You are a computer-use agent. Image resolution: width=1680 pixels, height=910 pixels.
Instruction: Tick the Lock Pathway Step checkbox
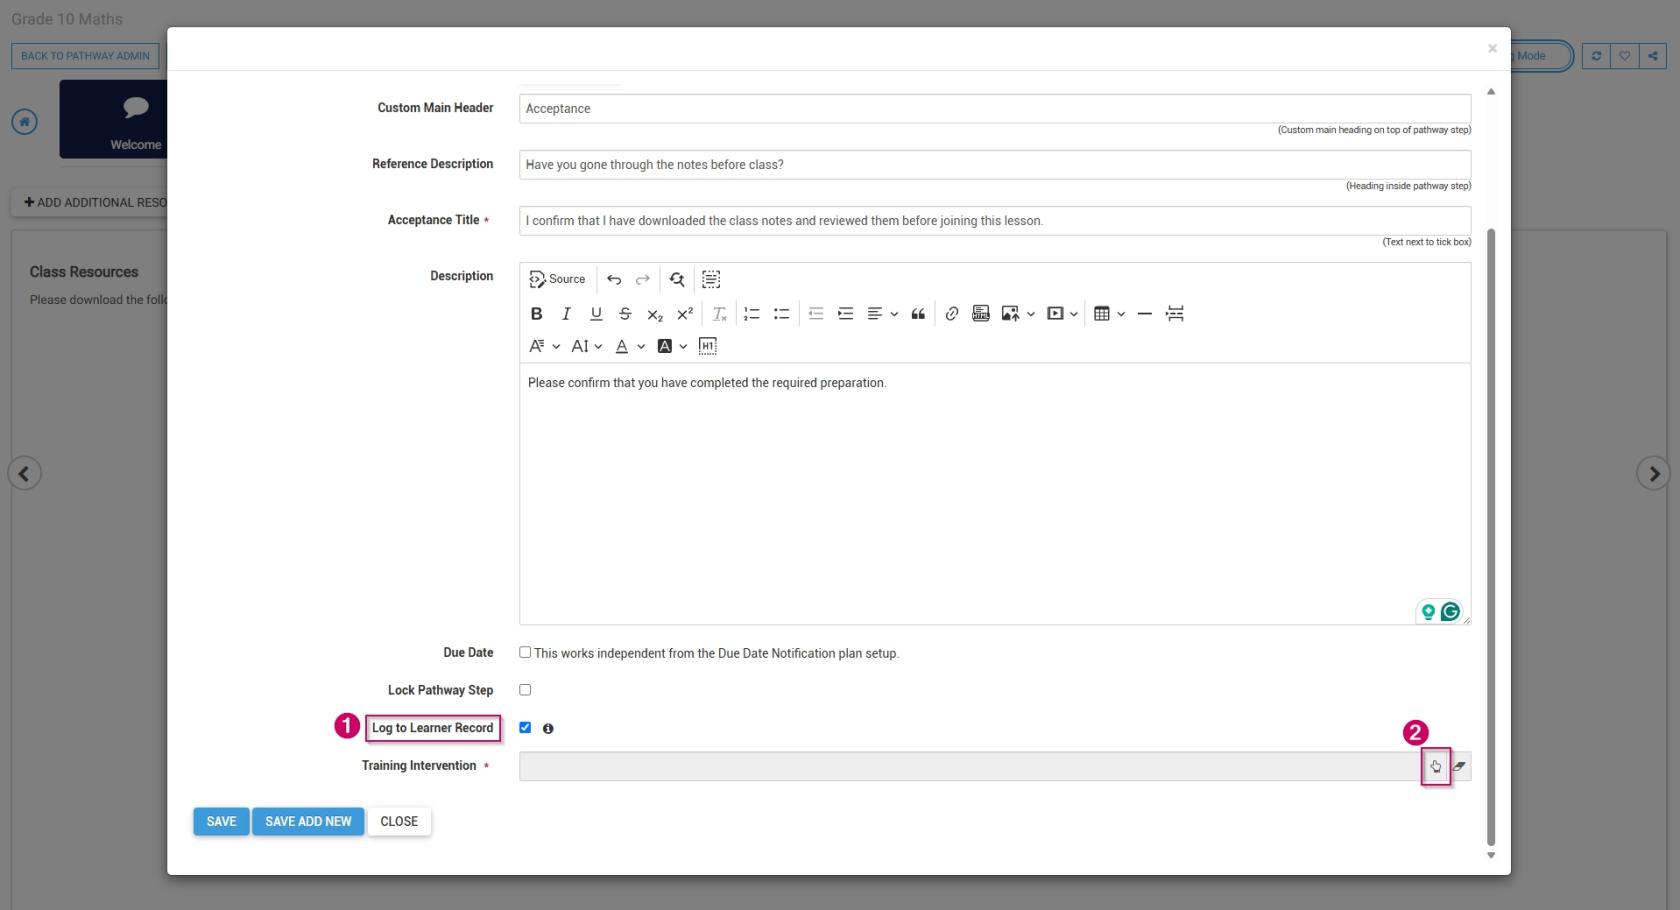point(525,690)
